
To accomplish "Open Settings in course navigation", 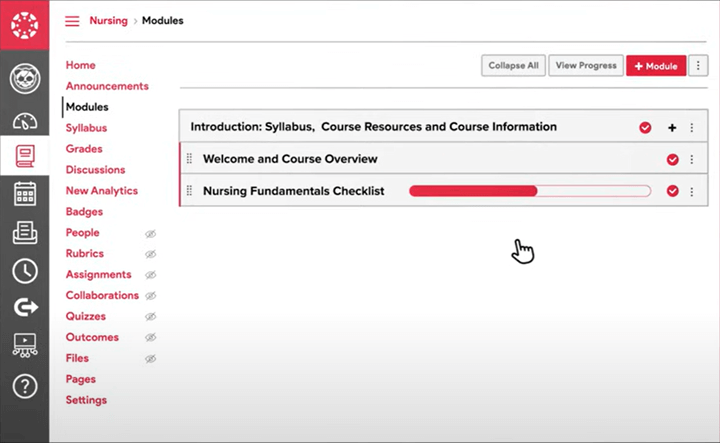I will (x=86, y=400).
